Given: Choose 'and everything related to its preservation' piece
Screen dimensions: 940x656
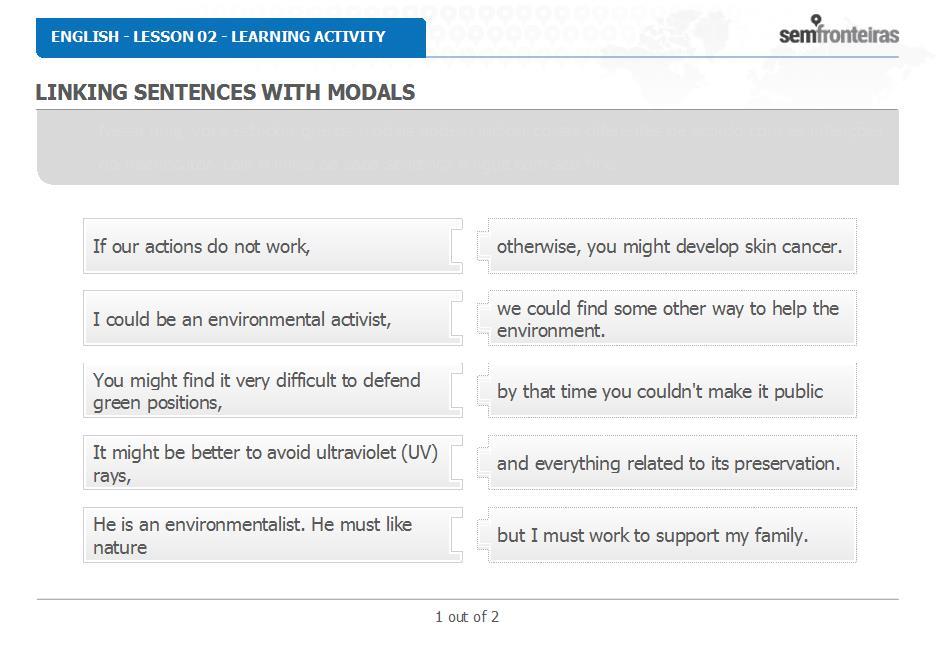Looking at the screenshot, I should pos(670,463).
